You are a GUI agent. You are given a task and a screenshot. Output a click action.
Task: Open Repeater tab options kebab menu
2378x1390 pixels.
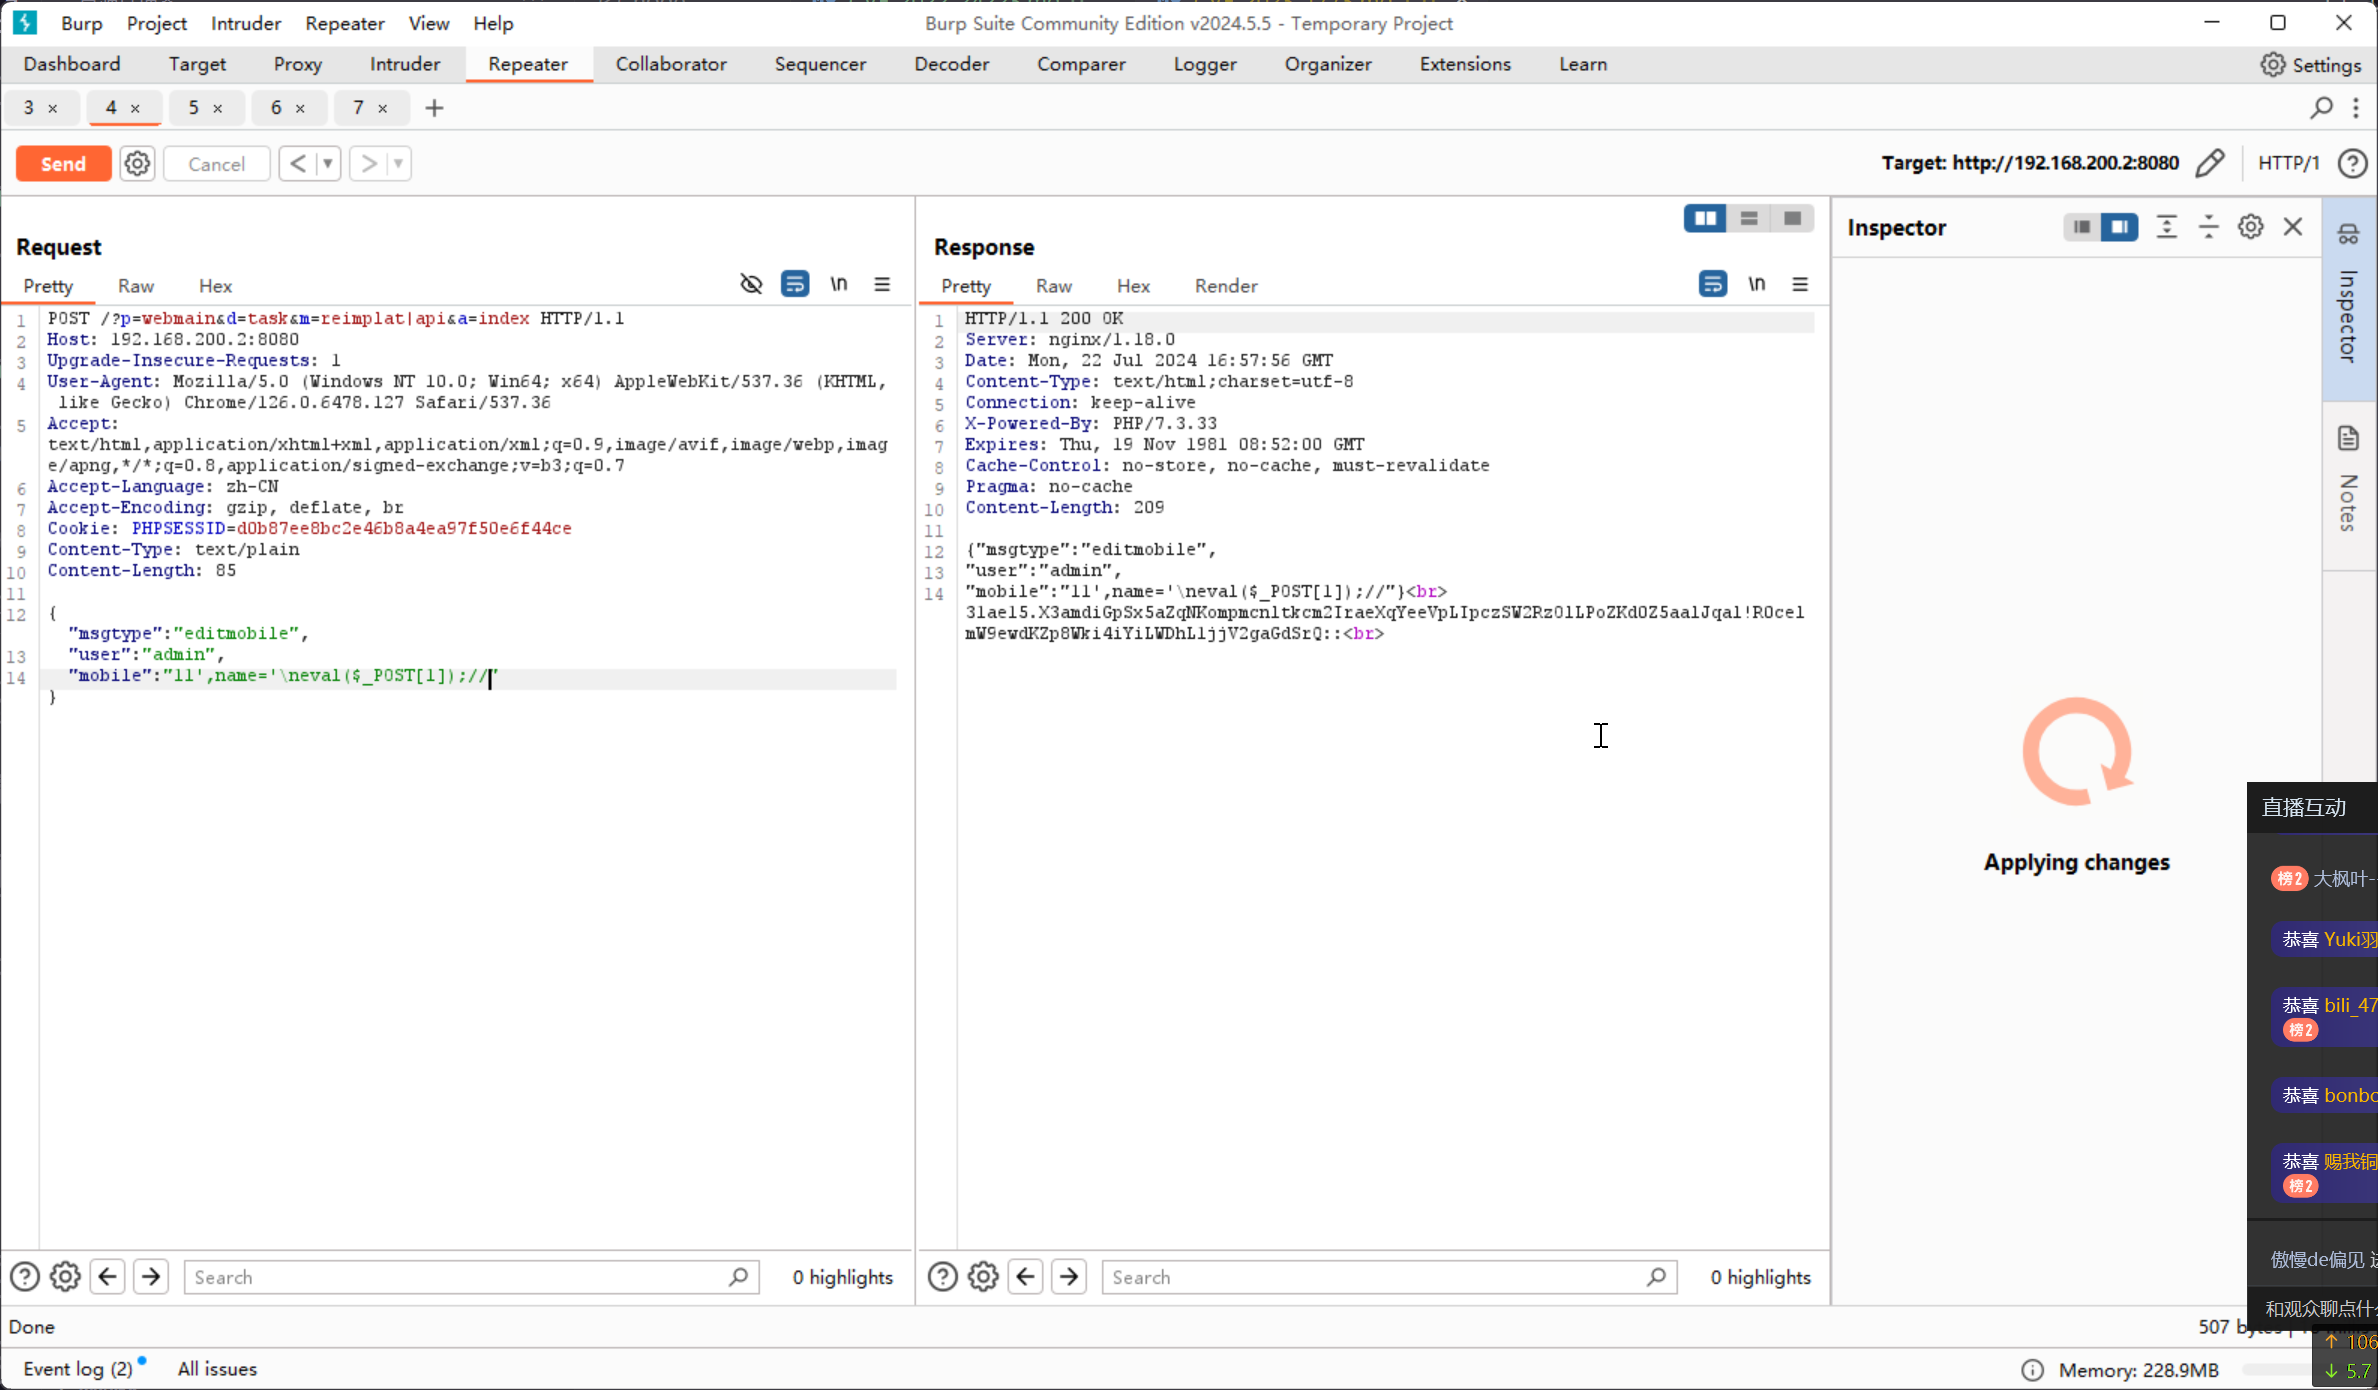(x=2356, y=107)
